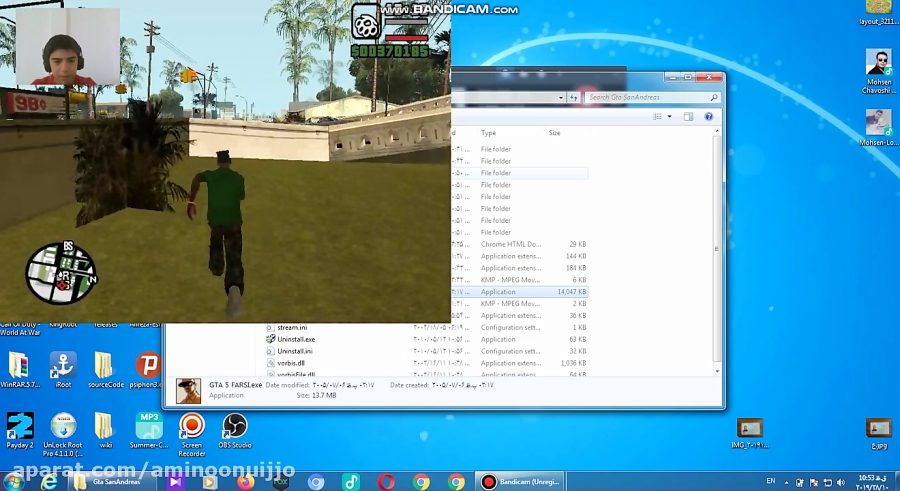Viewport: 900px width, 491px height.
Task: Select the KMP MPEG Movie 6 KB row
Action: pos(519,280)
